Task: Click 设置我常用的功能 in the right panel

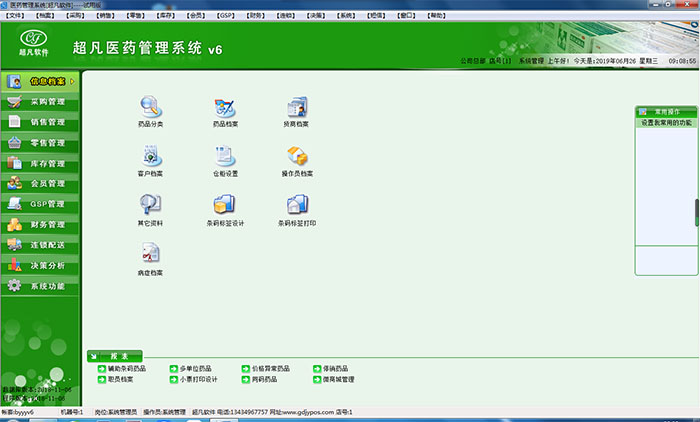Action: [x=666, y=122]
